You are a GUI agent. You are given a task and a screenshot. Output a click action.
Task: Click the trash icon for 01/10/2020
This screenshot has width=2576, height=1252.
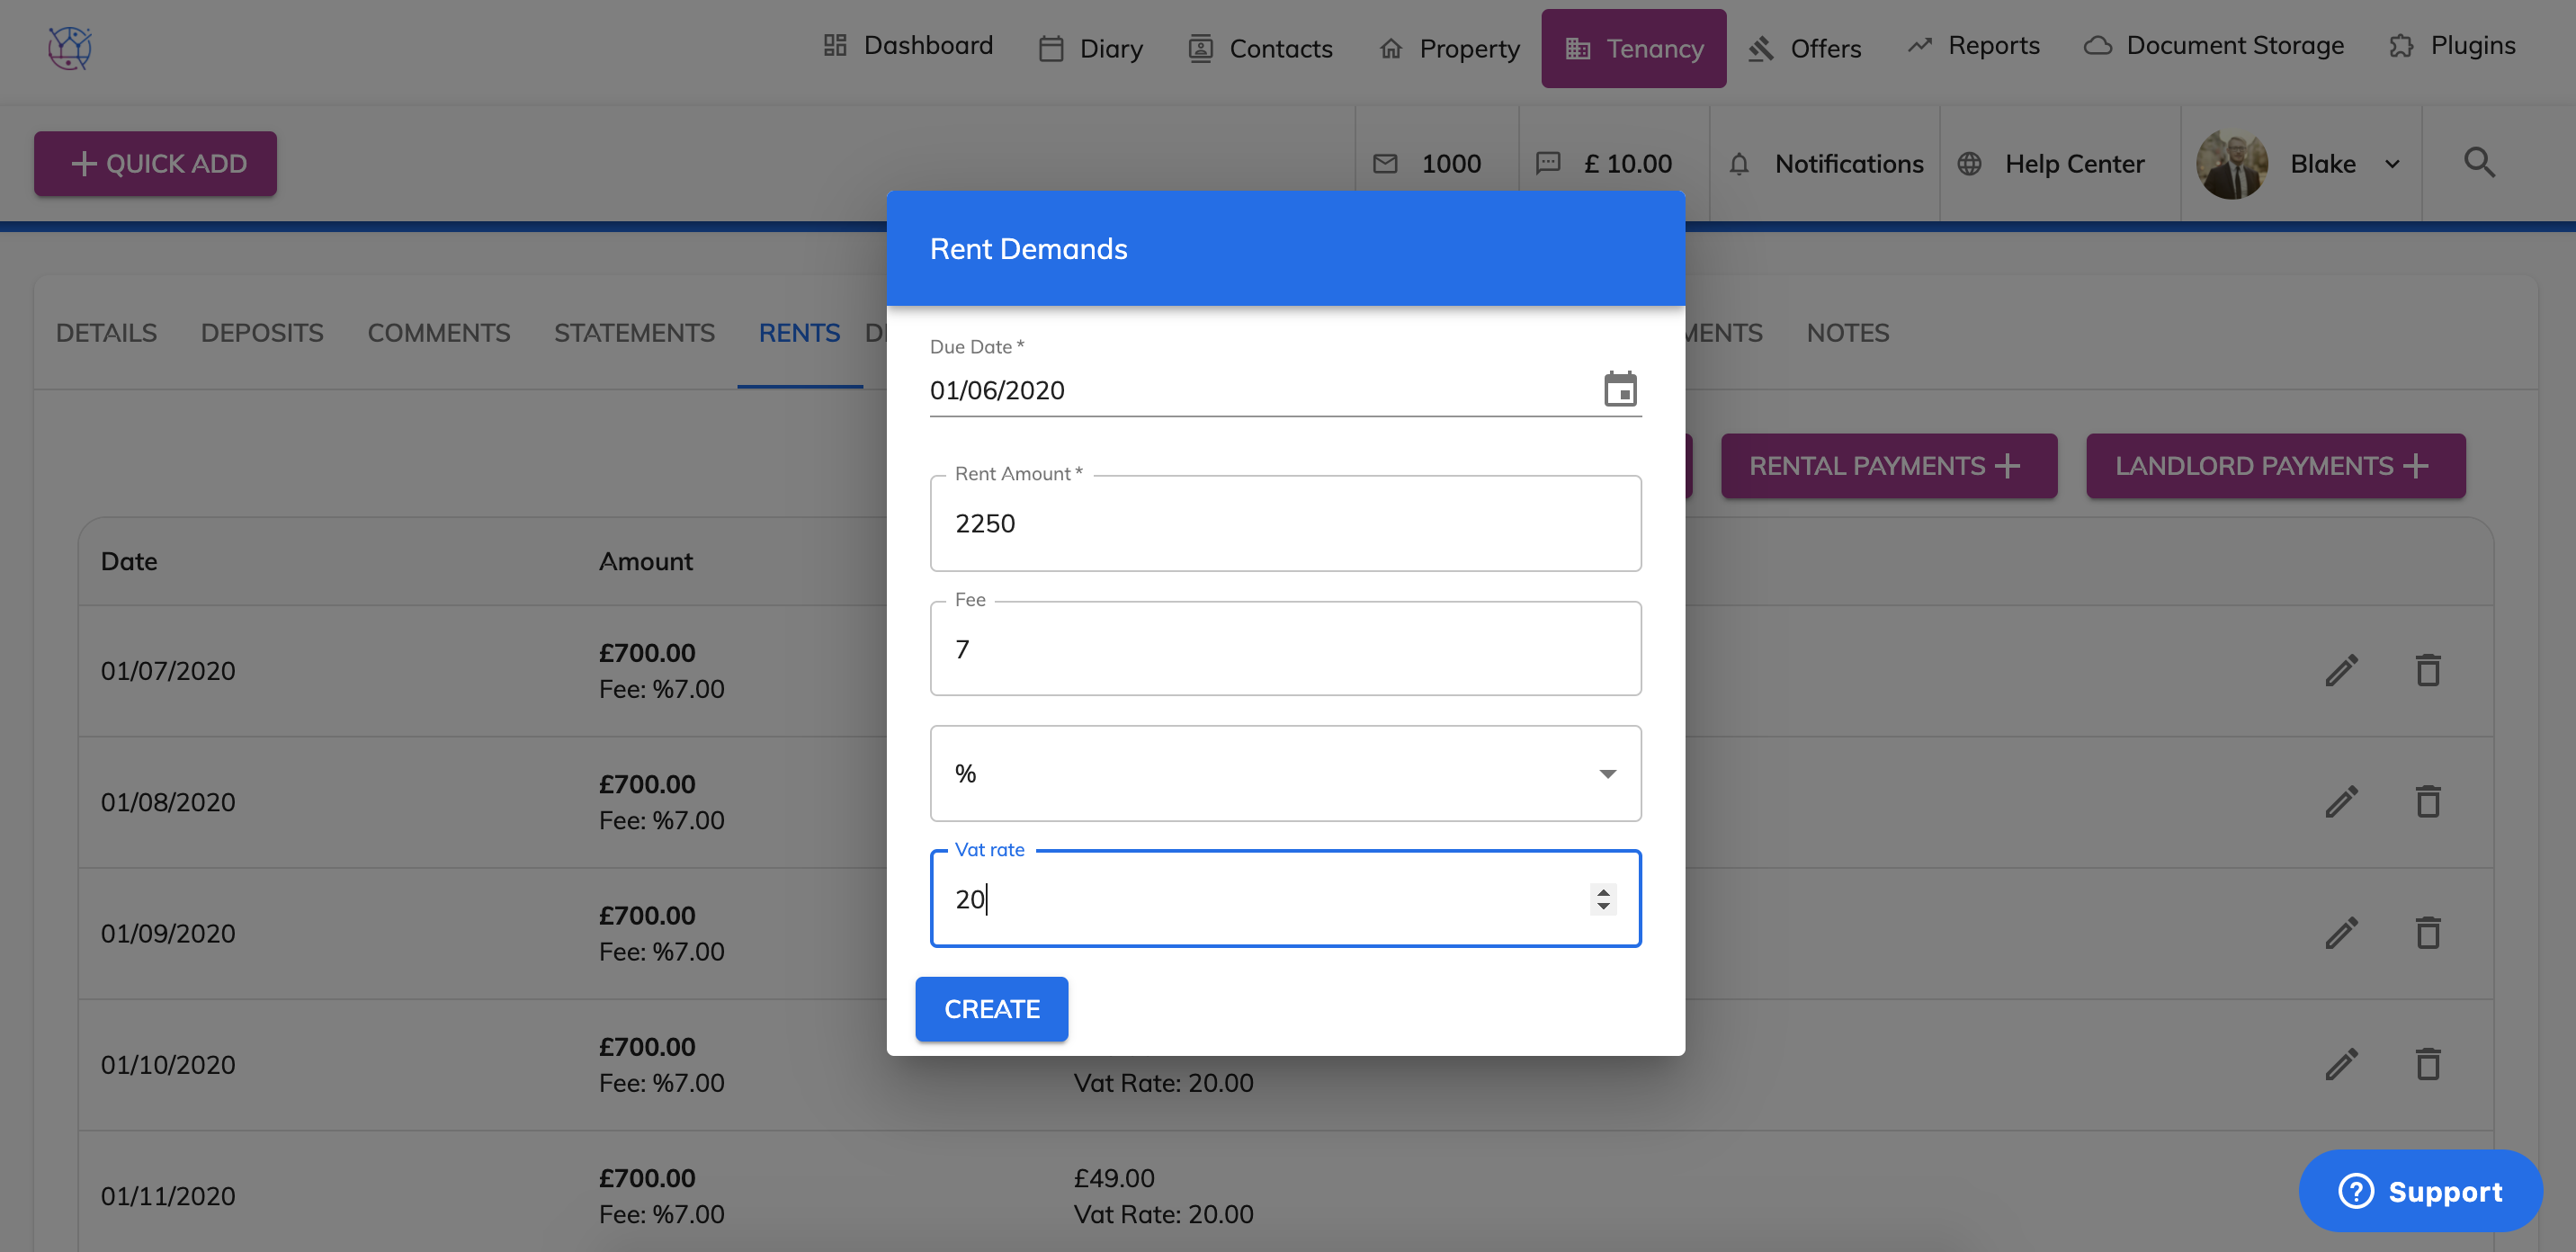click(x=2428, y=1064)
